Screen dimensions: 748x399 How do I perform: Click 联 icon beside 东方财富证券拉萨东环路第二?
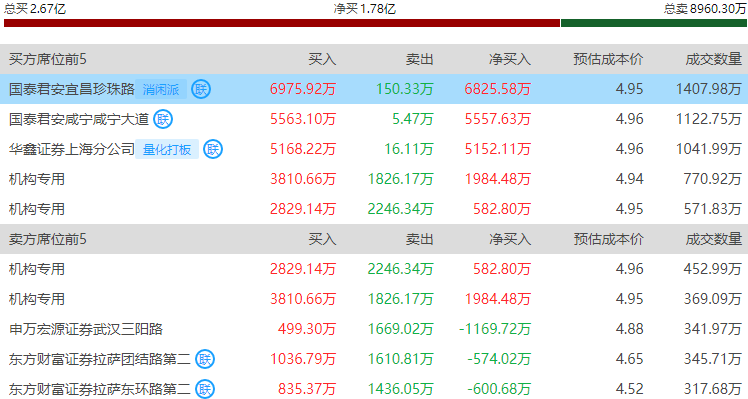click(x=205, y=389)
